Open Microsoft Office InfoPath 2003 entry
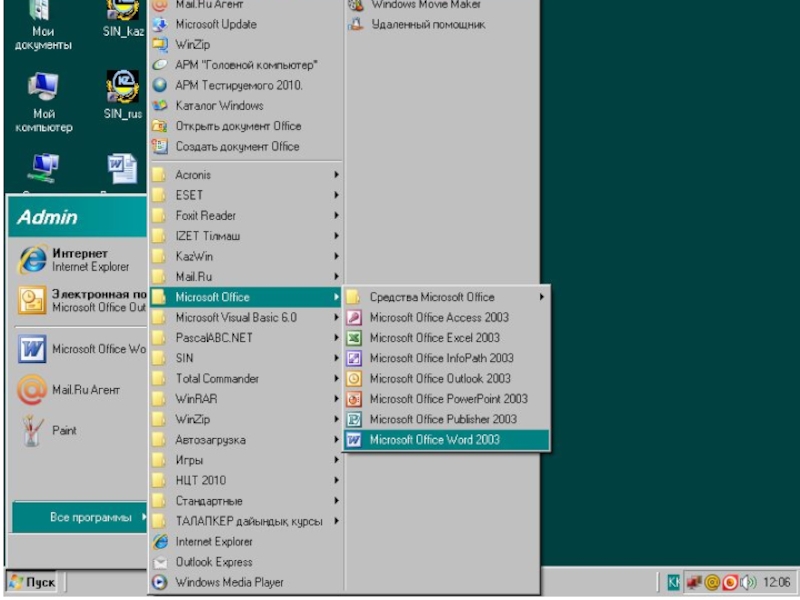Screen dimensions: 800x600 [446, 358]
